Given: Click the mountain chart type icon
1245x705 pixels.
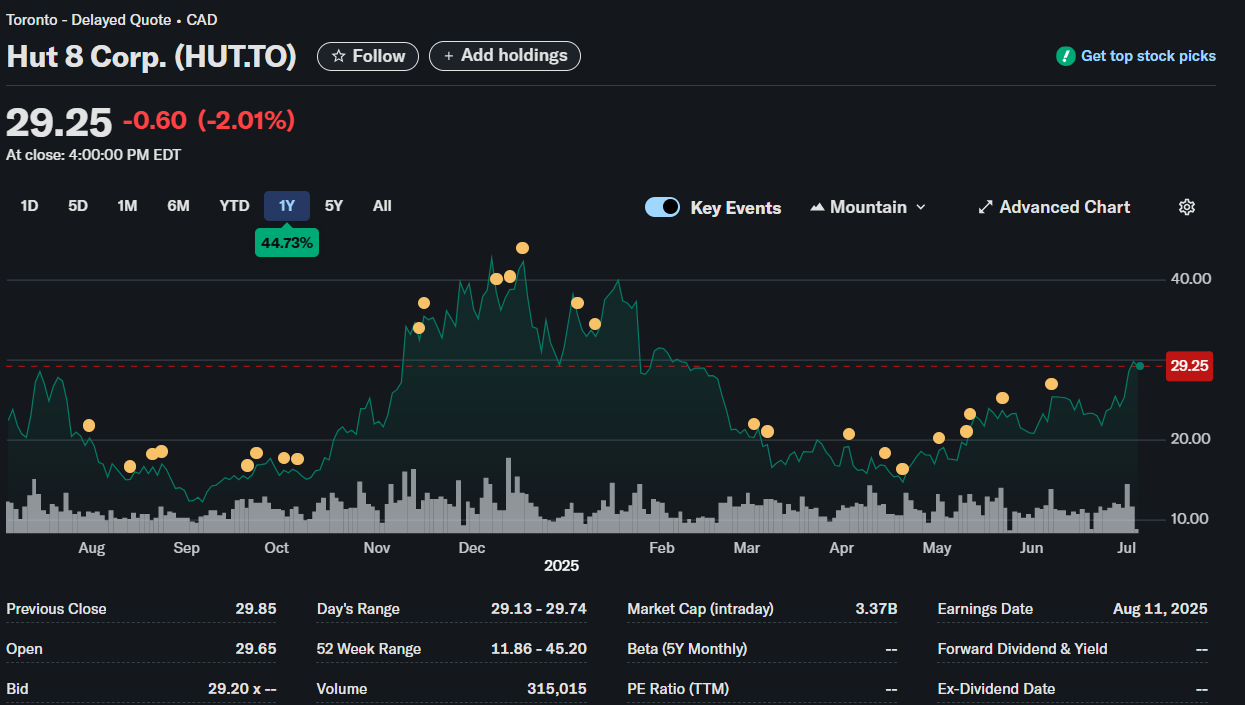Looking at the screenshot, I should tap(817, 207).
